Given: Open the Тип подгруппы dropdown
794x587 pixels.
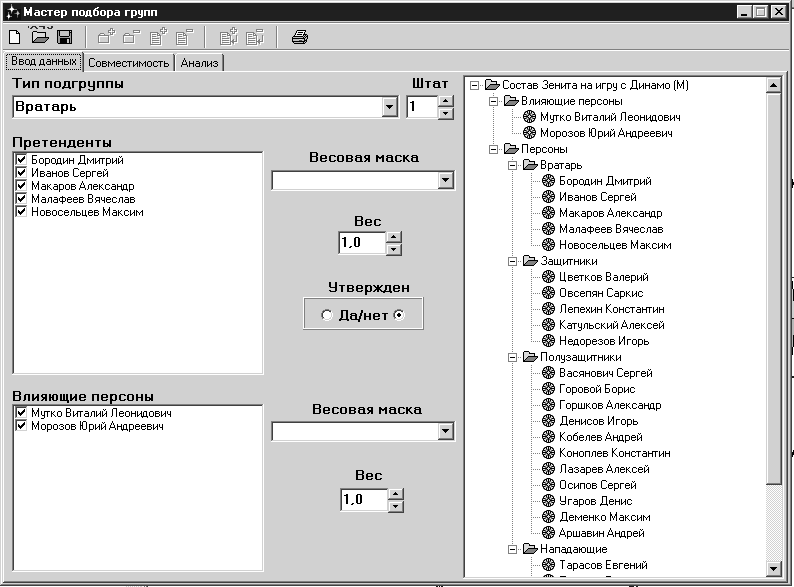Looking at the screenshot, I should (389, 107).
